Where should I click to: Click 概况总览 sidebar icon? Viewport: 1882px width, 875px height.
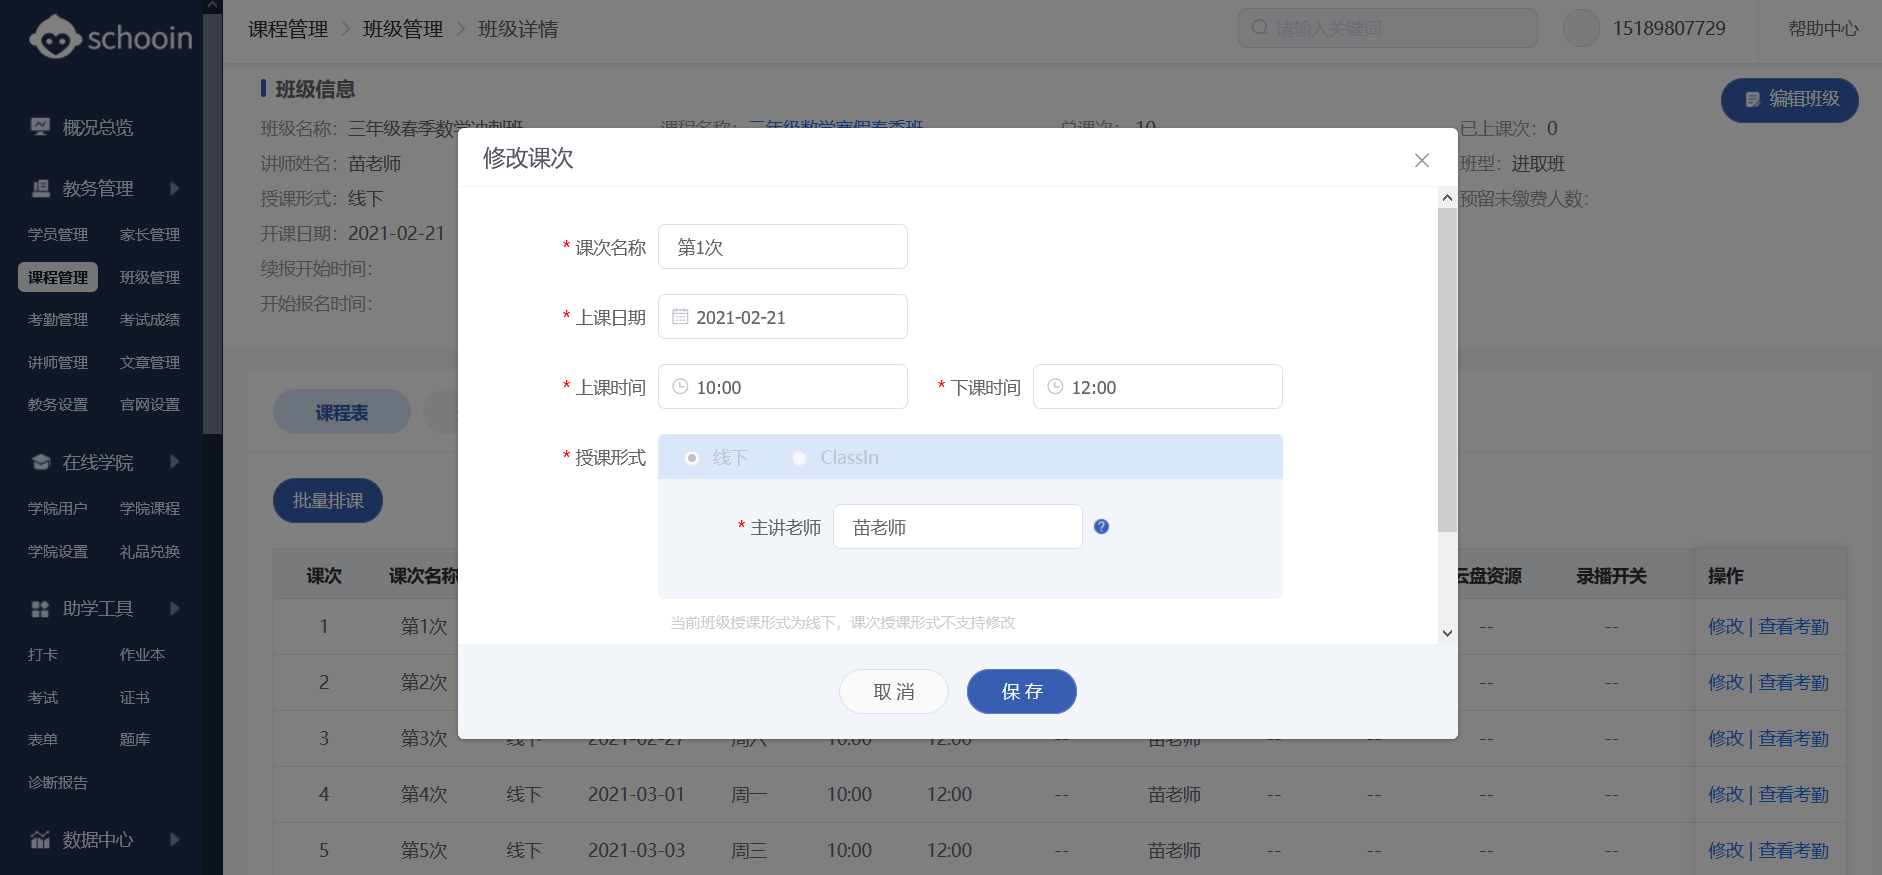tap(40, 127)
